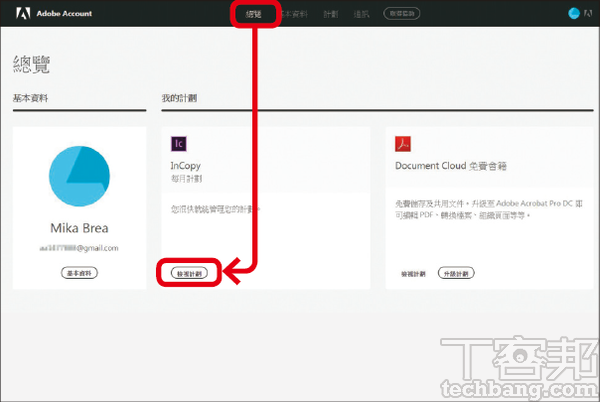Image resolution: width=600 pixels, height=402 pixels.
Task: Click Mika Brea's large profile picture
Action: pyautogui.click(x=80, y=176)
